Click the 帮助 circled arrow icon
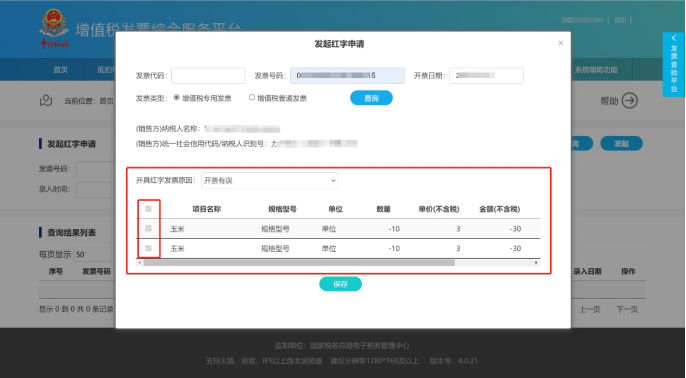The image size is (686, 378). point(630,101)
